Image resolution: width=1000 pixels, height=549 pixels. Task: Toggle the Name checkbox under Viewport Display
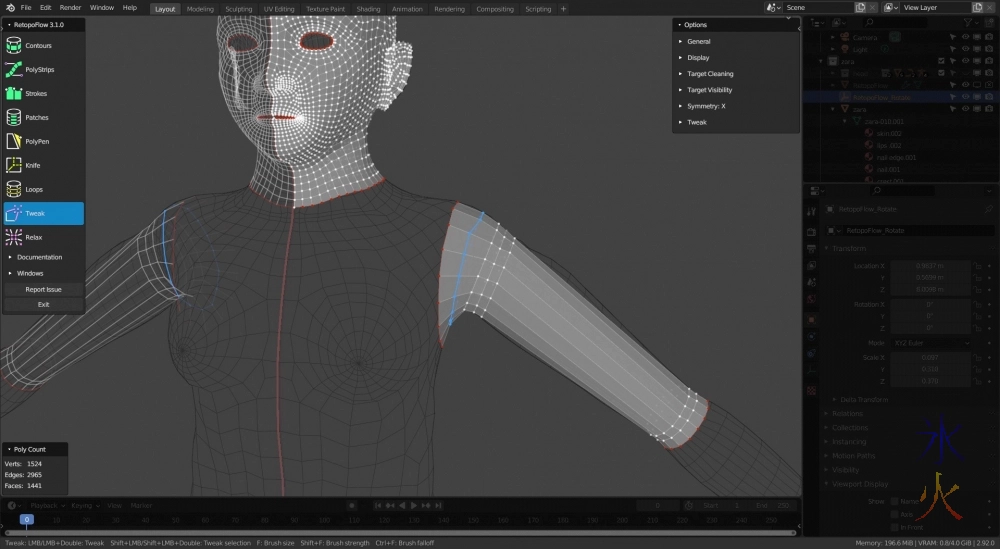(895, 501)
